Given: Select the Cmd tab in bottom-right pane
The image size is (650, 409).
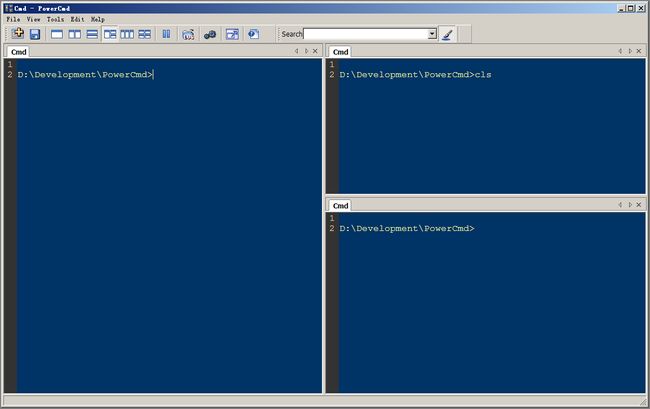Looking at the screenshot, I should (340, 206).
